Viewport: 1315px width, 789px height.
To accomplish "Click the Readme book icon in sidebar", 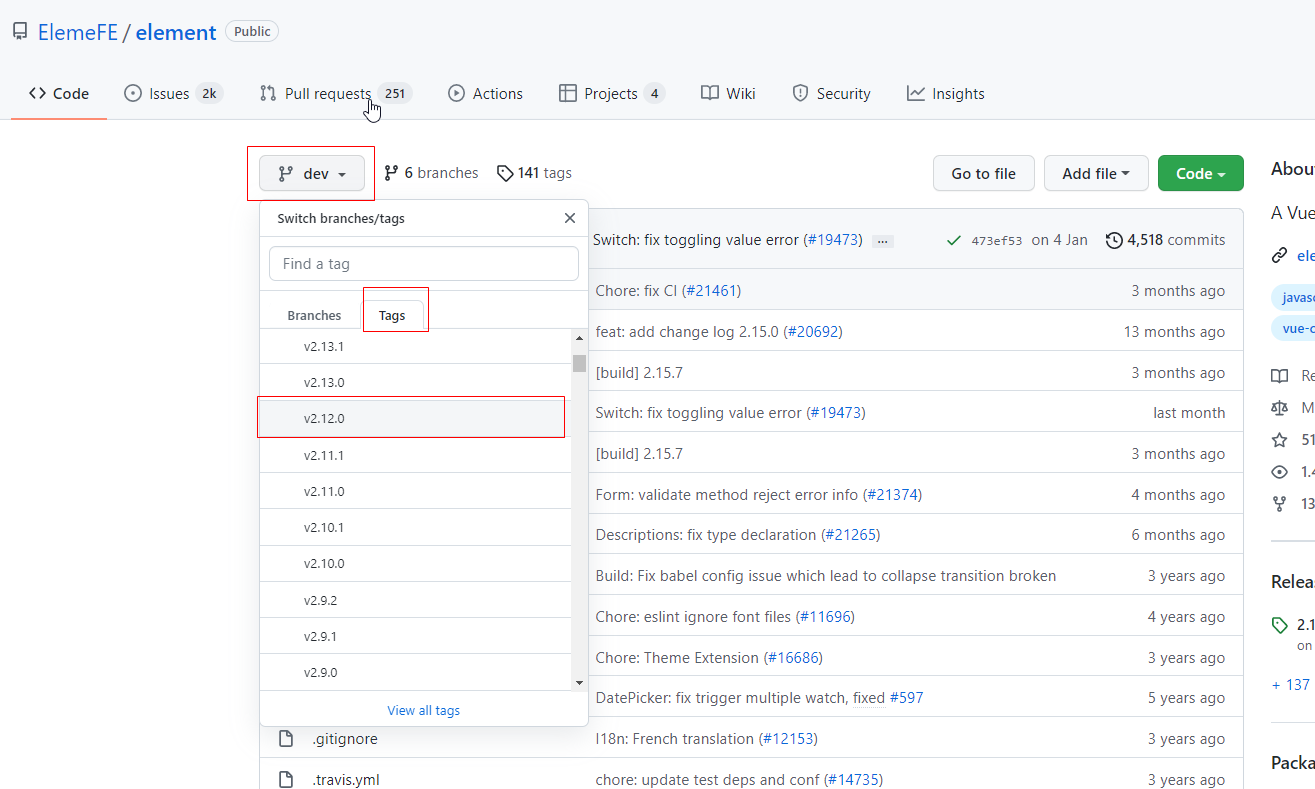I will click(x=1279, y=376).
